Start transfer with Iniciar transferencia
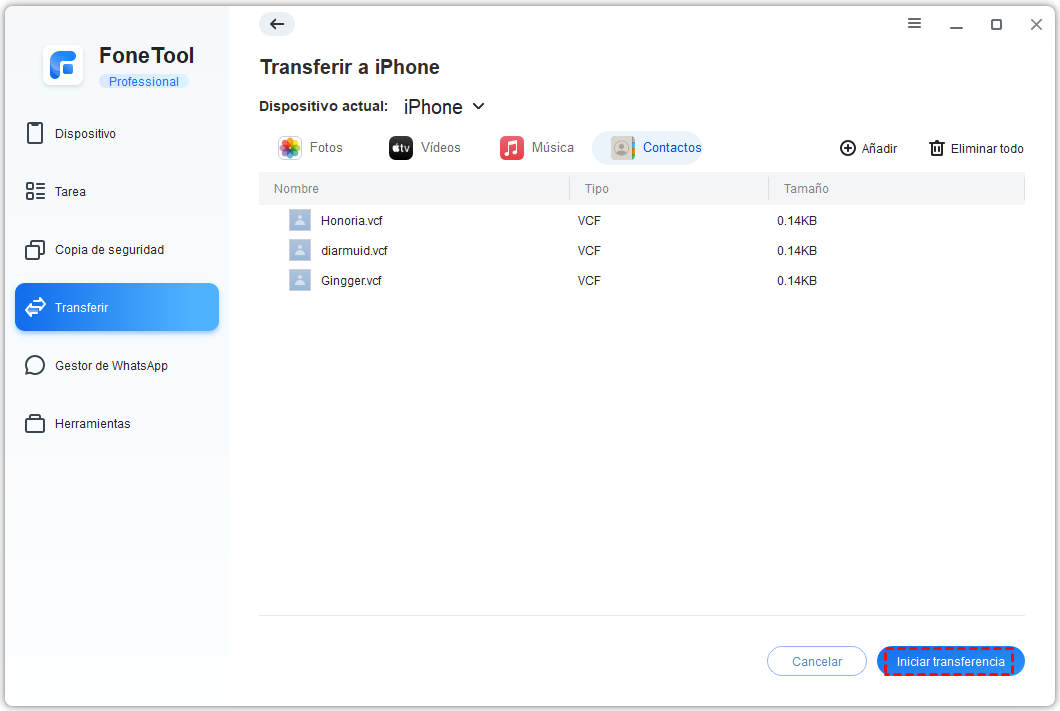Image resolution: width=1060 pixels, height=711 pixels. (950, 662)
